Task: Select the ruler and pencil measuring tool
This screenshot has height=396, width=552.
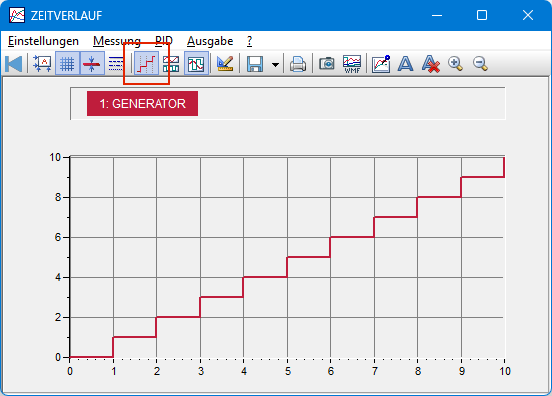Action: click(225, 64)
